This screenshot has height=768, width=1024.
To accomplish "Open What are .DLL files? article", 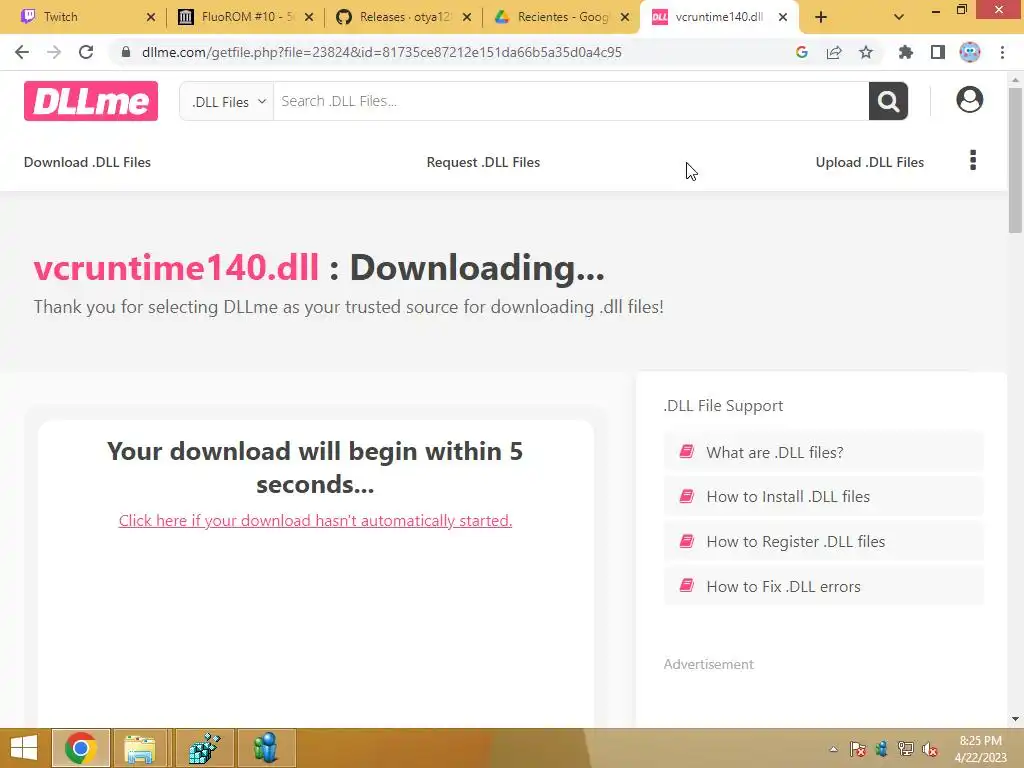I will [824, 452].
